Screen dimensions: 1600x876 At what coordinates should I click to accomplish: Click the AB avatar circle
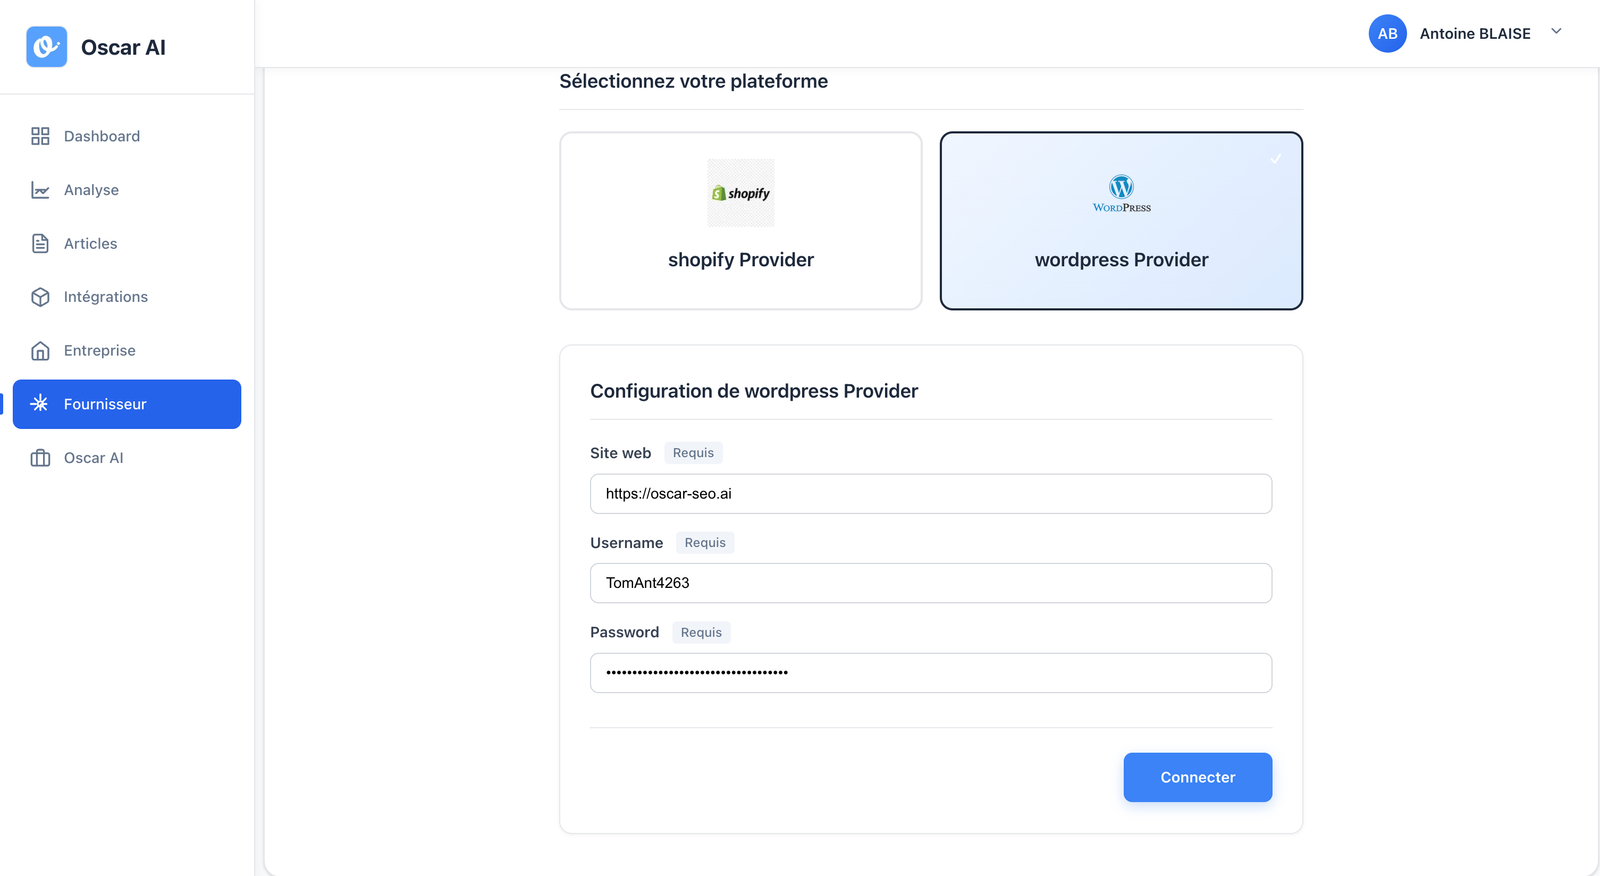click(x=1387, y=34)
